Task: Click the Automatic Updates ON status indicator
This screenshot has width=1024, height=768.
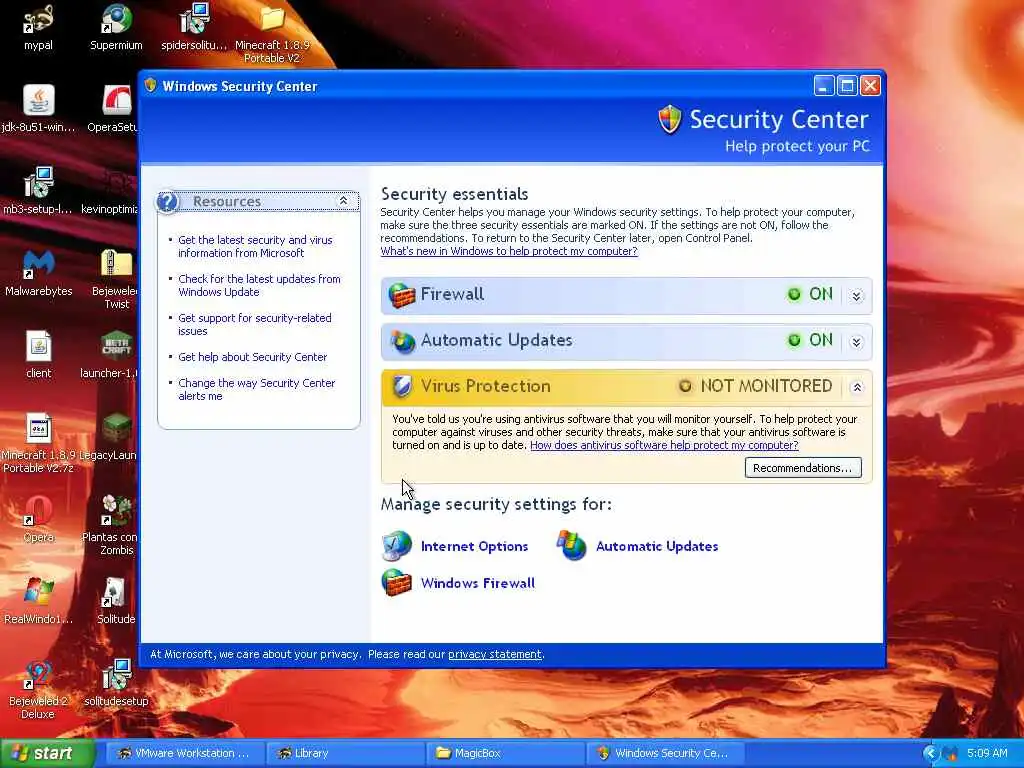Action: tap(810, 340)
